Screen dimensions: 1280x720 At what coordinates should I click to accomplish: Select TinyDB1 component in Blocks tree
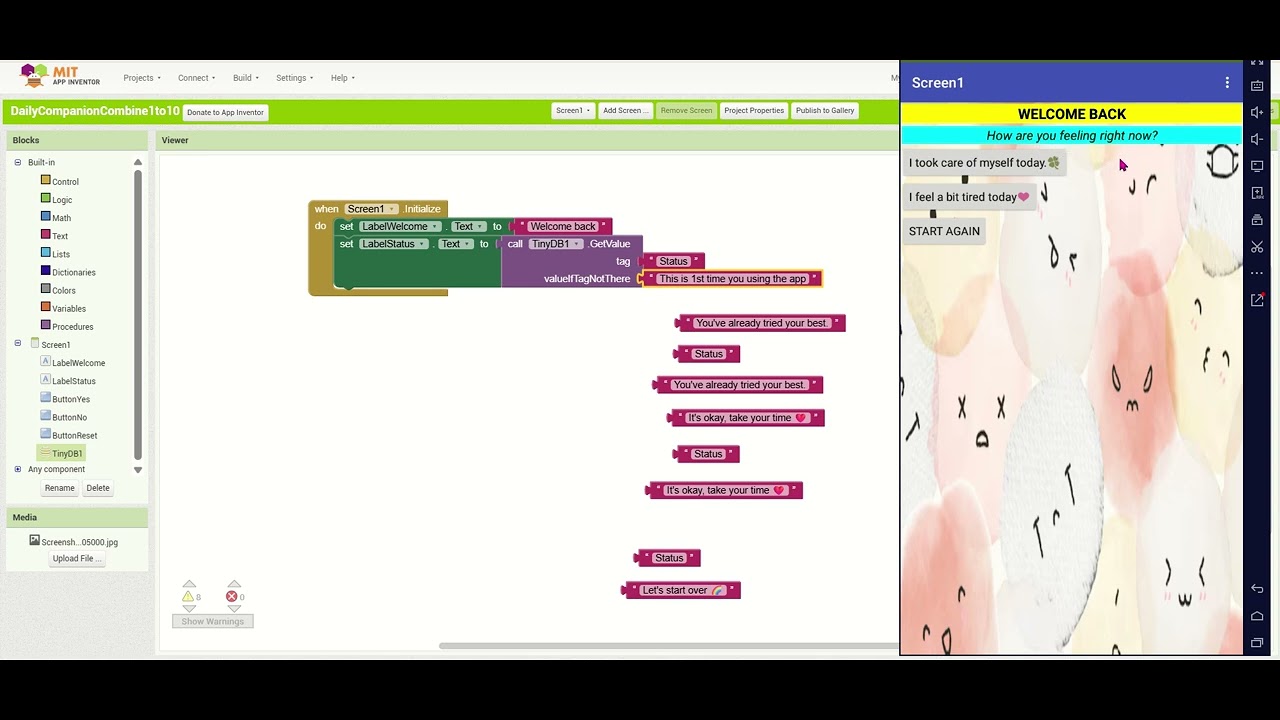pos(61,454)
